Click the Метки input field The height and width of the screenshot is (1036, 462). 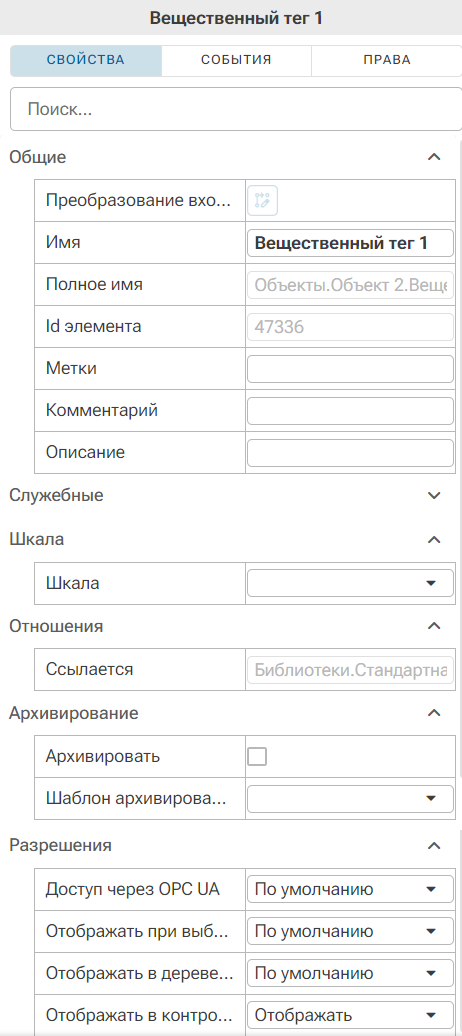pyautogui.click(x=350, y=369)
